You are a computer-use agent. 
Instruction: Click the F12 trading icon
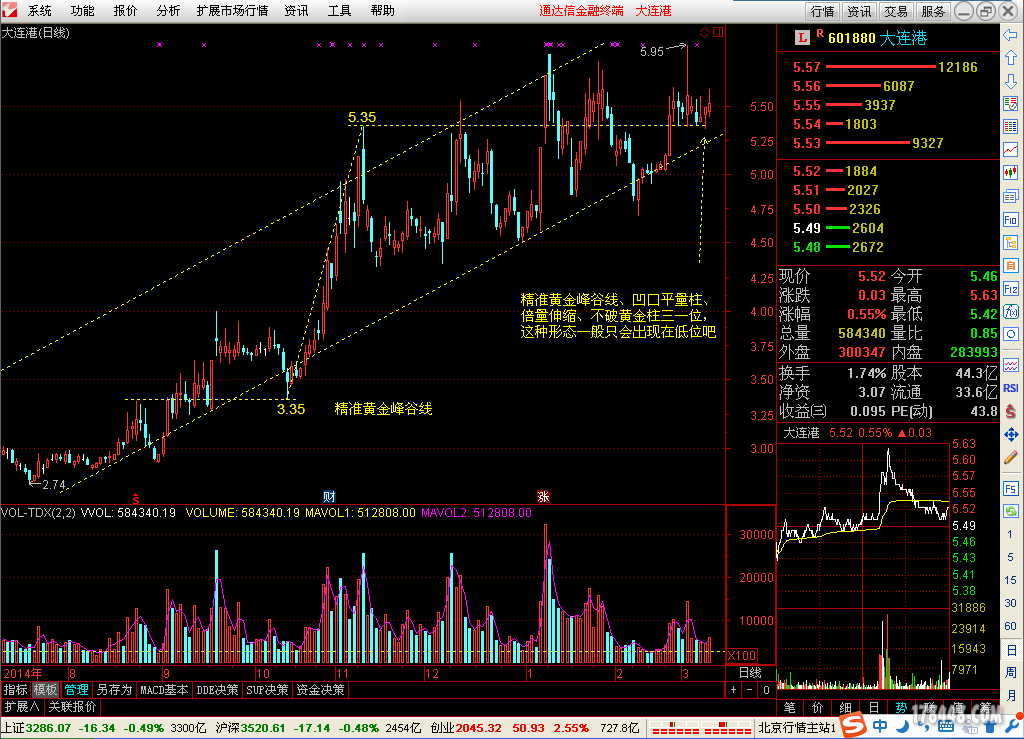click(1010, 289)
